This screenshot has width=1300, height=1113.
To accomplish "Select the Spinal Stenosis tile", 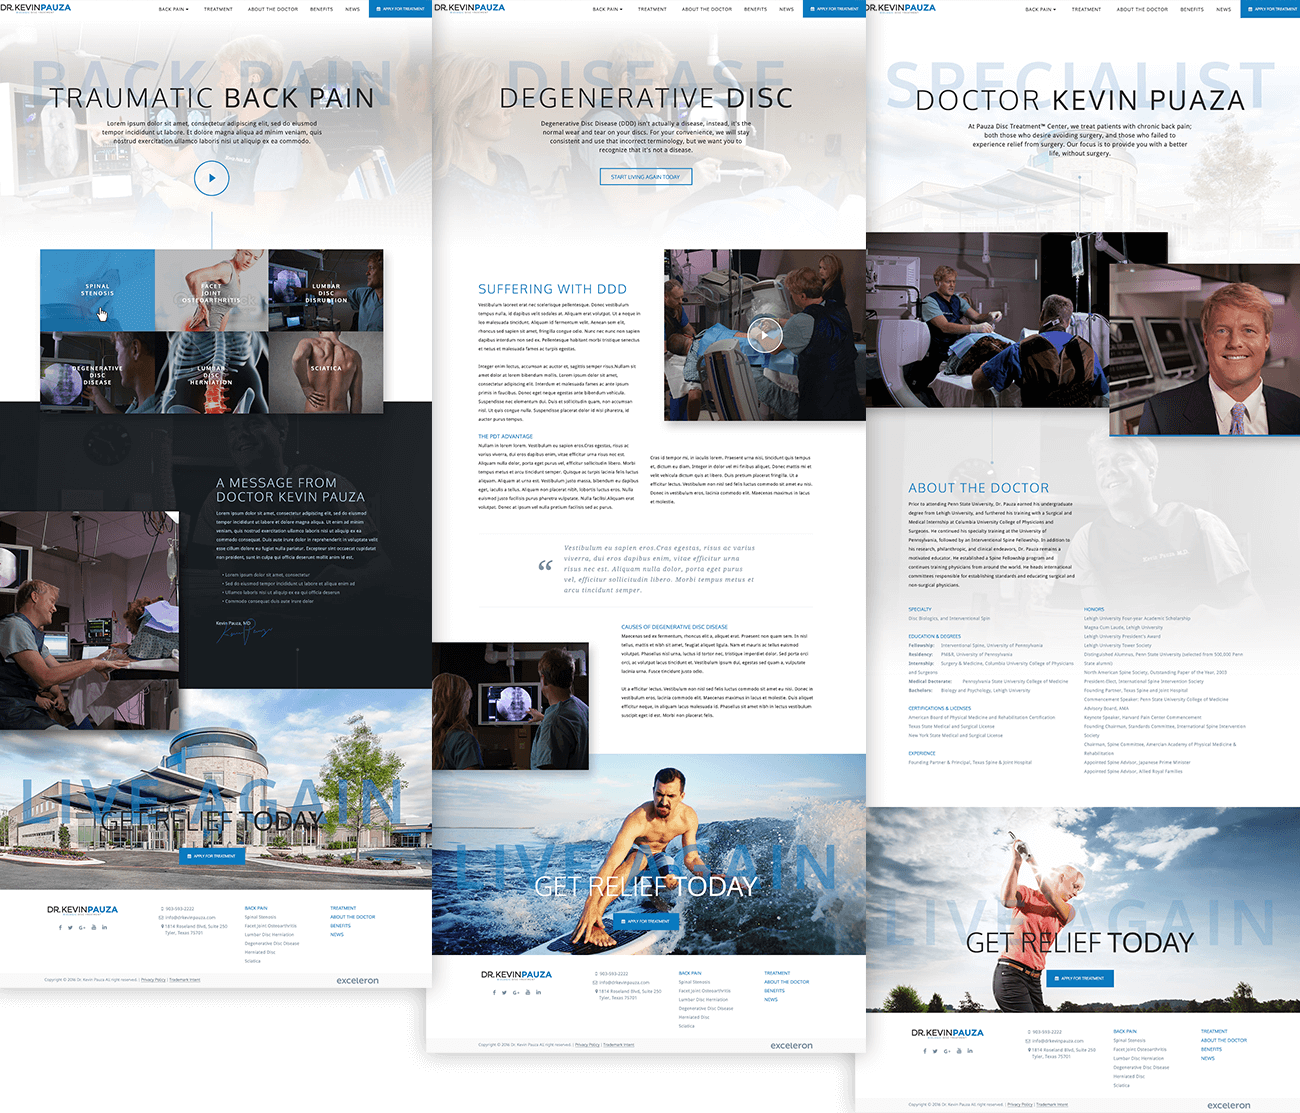I will [x=97, y=290].
